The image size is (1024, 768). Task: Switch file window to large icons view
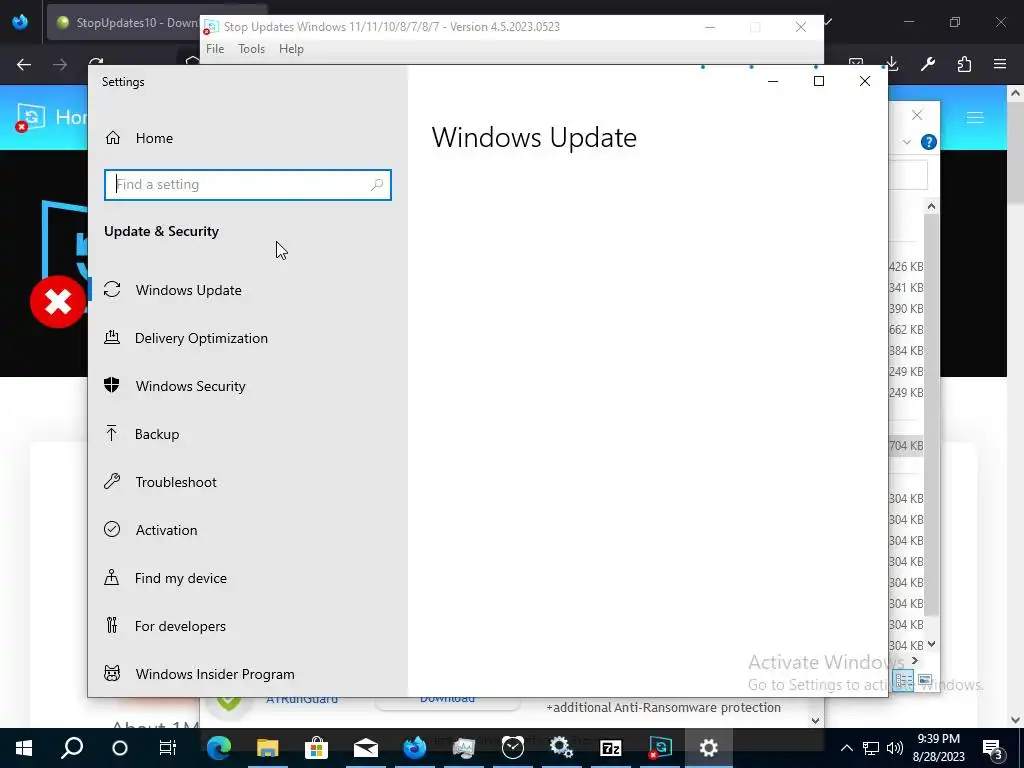pyautogui.click(x=925, y=680)
